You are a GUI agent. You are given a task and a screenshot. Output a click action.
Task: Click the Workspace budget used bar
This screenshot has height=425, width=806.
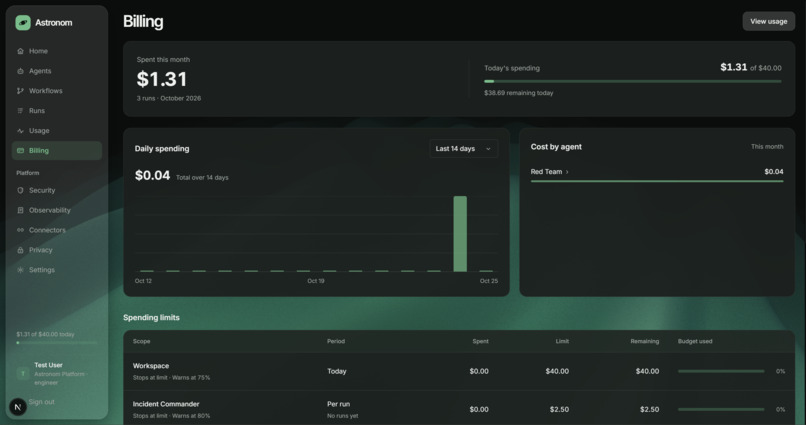[721, 371]
